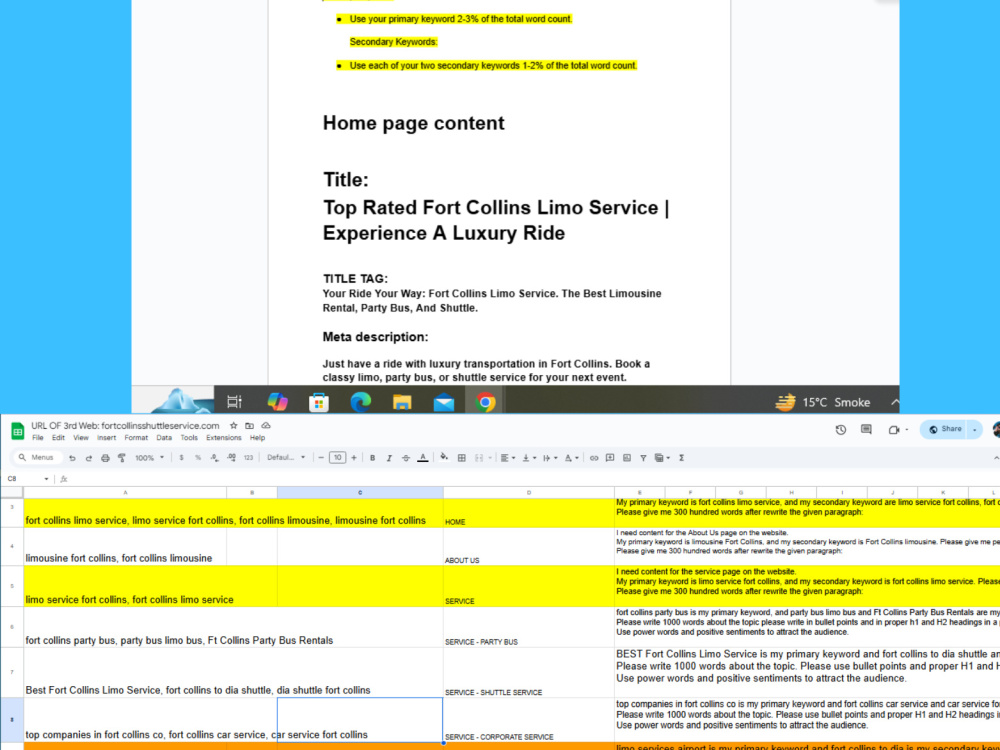1000x750 pixels.
Task: Toggle strikethrough formatting
Action: [x=406, y=458]
